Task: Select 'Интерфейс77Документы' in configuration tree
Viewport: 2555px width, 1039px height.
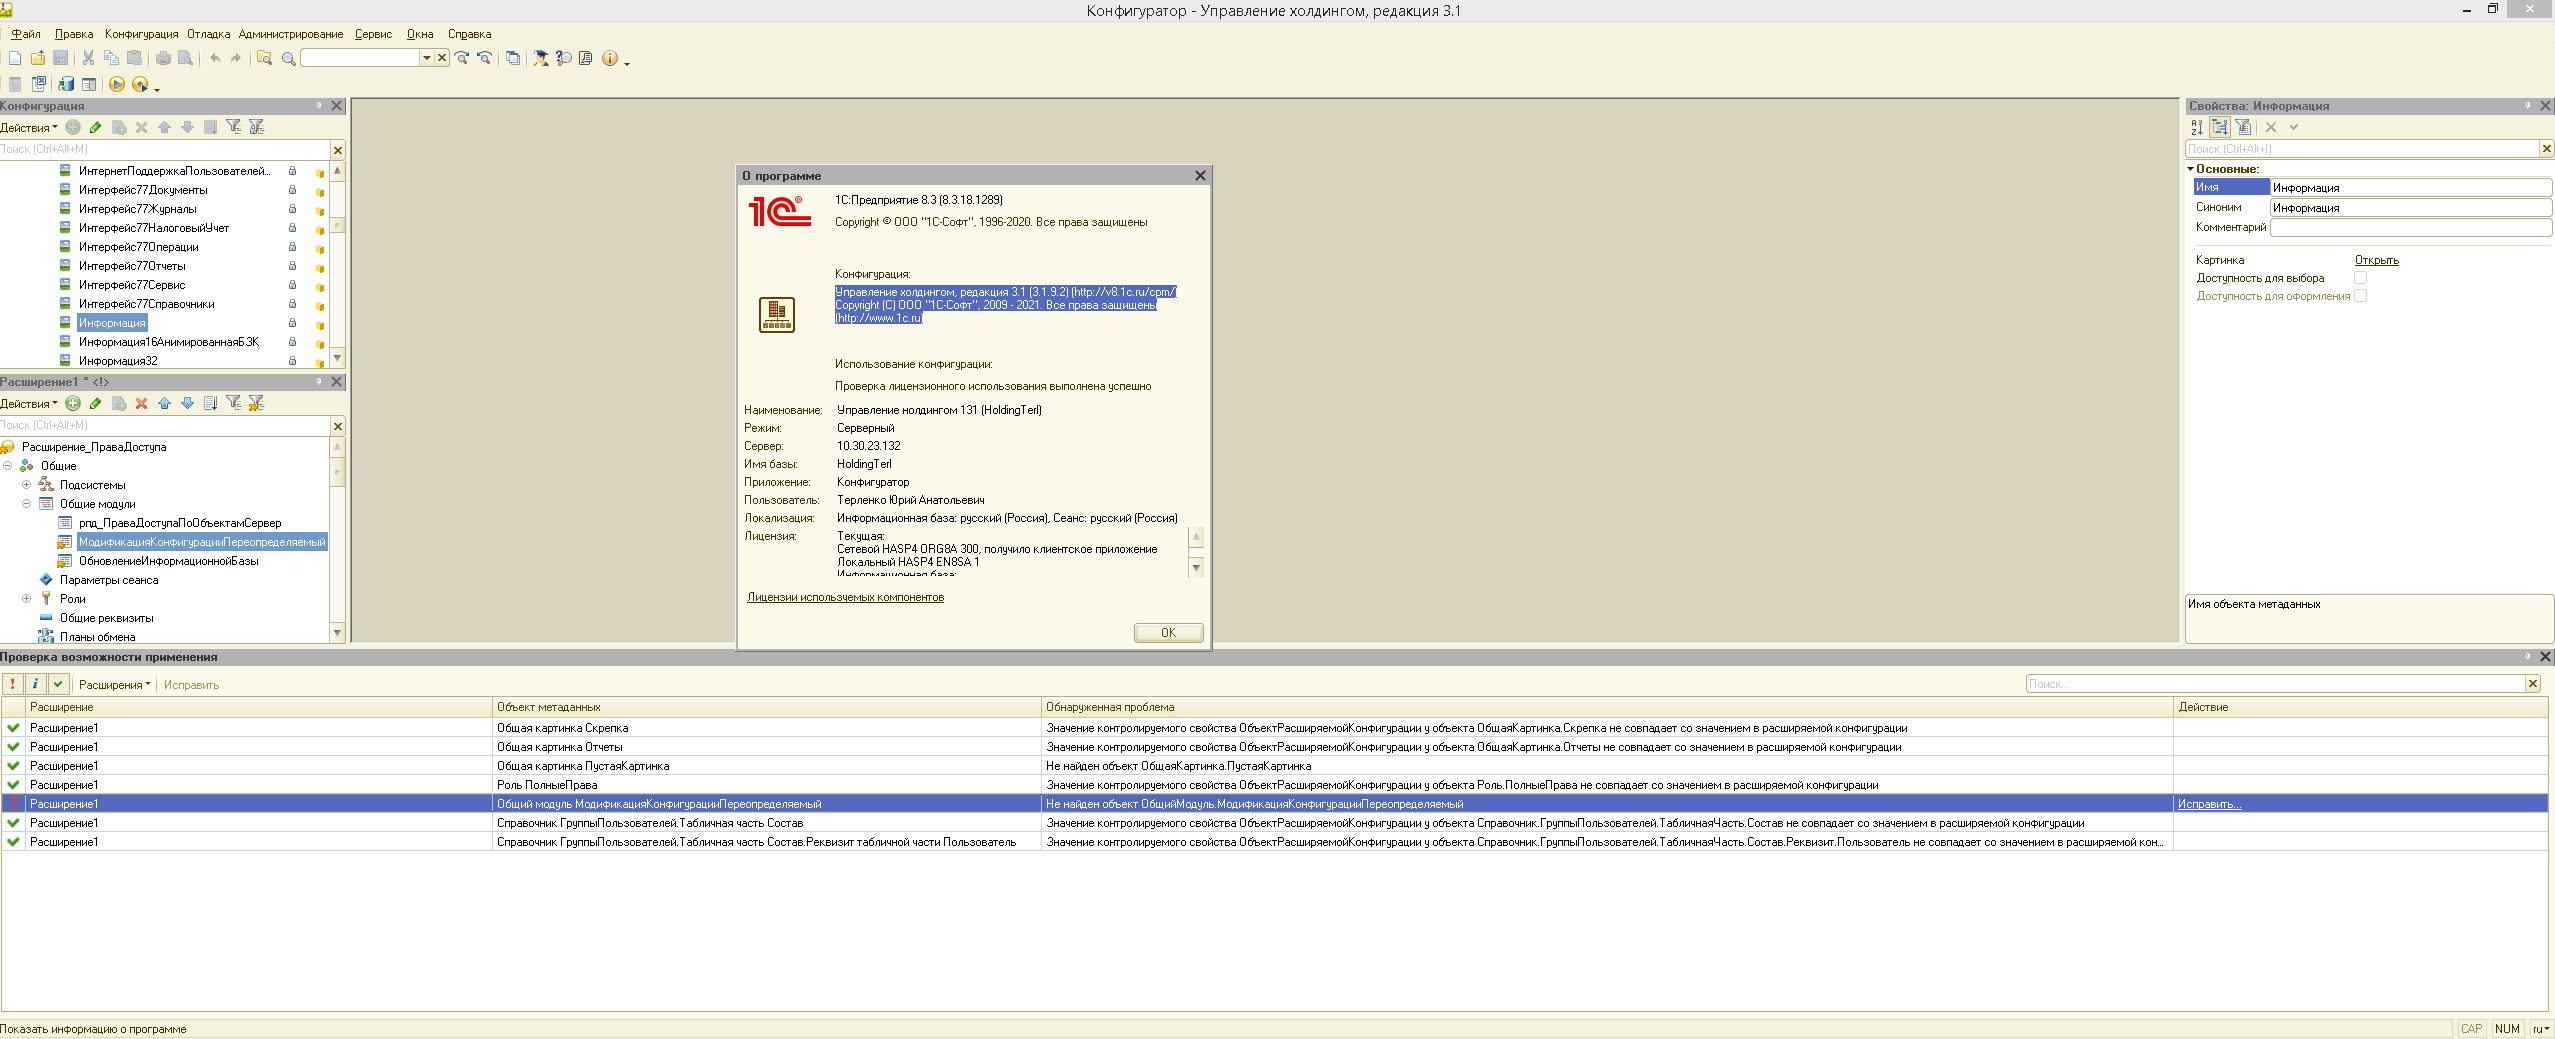Action: pos(143,190)
